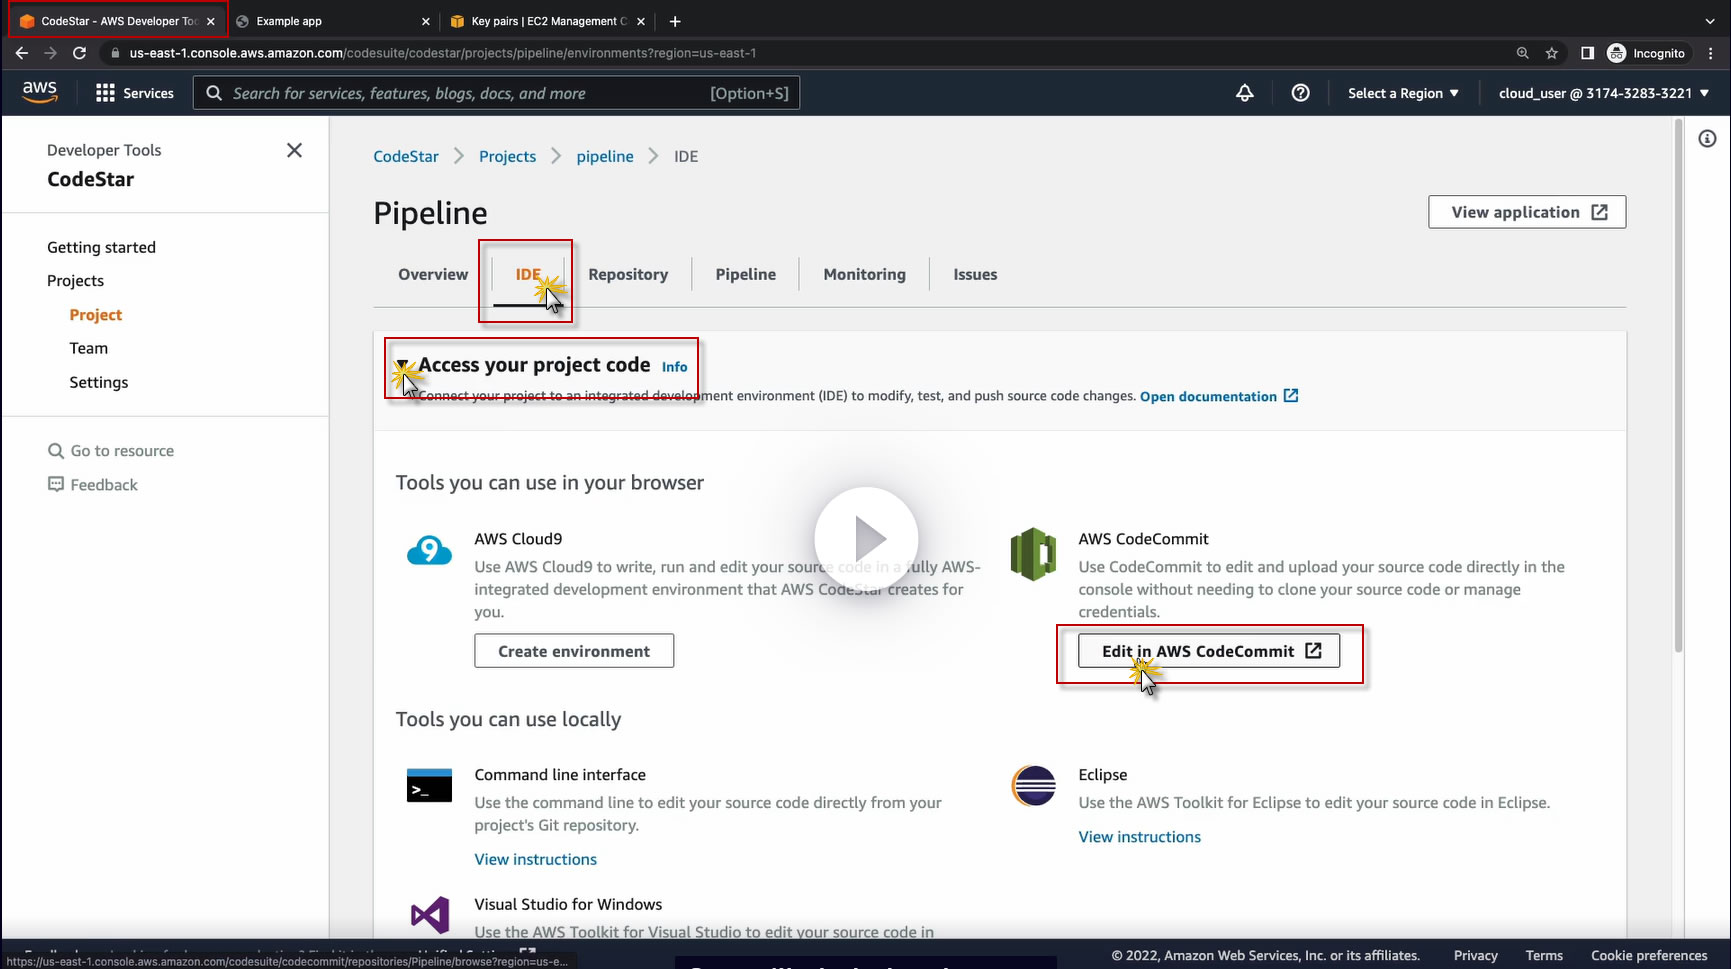The height and width of the screenshot is (969, 1731).
Task: Select Team in the sidebar
Action: pyautogui.click(x=89, y=348)
